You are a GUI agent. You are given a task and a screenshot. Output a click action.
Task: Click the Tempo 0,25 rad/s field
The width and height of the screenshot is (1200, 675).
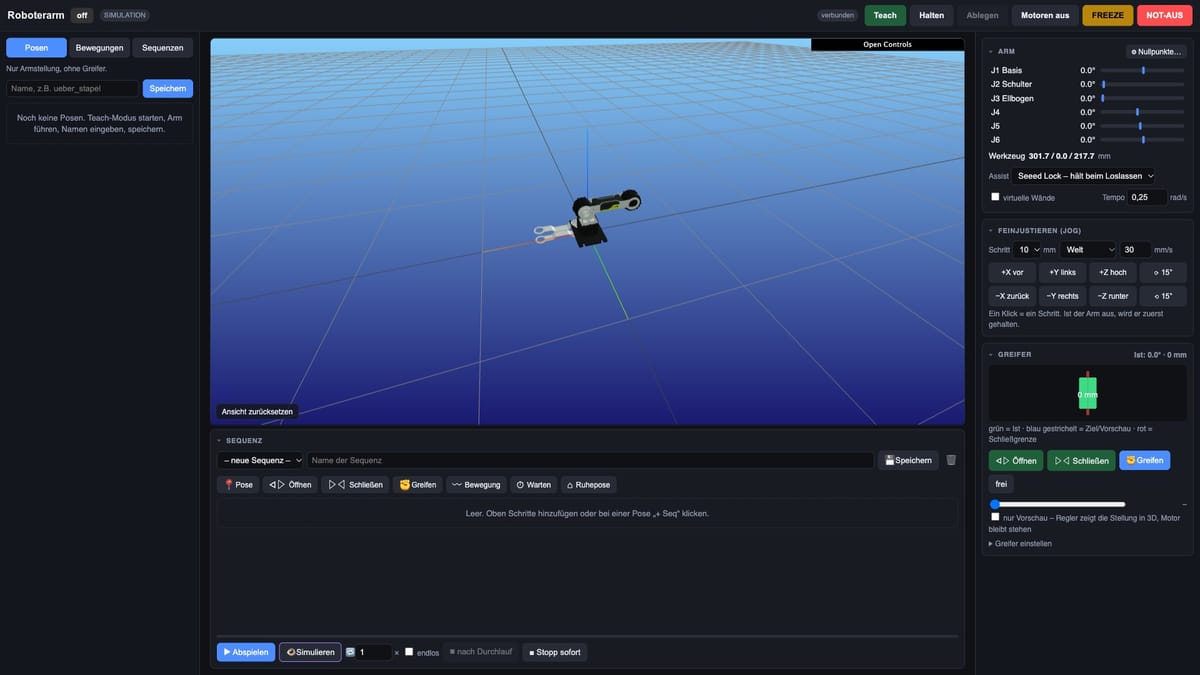(1146, 197)
